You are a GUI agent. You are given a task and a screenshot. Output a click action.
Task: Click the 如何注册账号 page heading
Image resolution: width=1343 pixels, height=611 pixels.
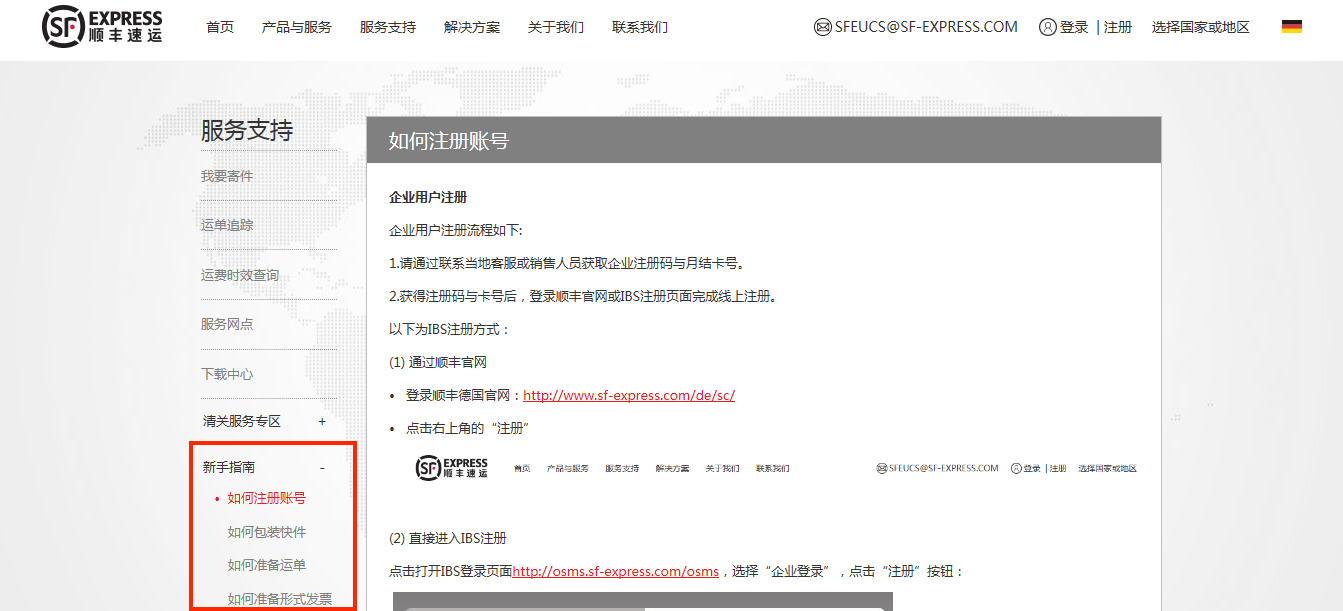[x=449, y=141]
